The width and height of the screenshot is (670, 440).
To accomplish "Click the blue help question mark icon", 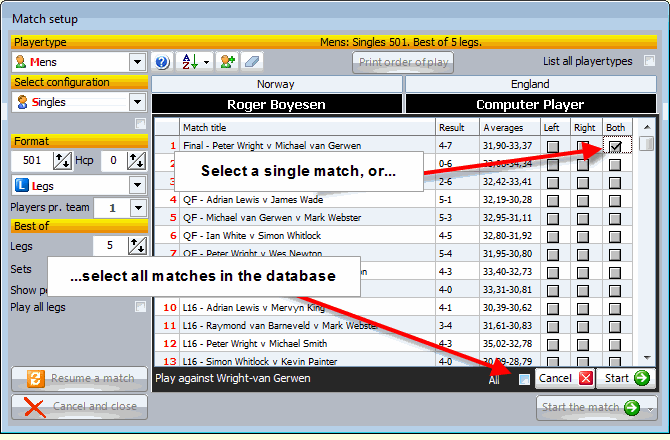I will (163, 62).
